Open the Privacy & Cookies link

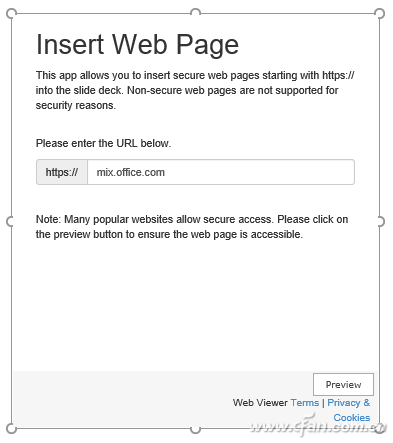pos(349,410)
